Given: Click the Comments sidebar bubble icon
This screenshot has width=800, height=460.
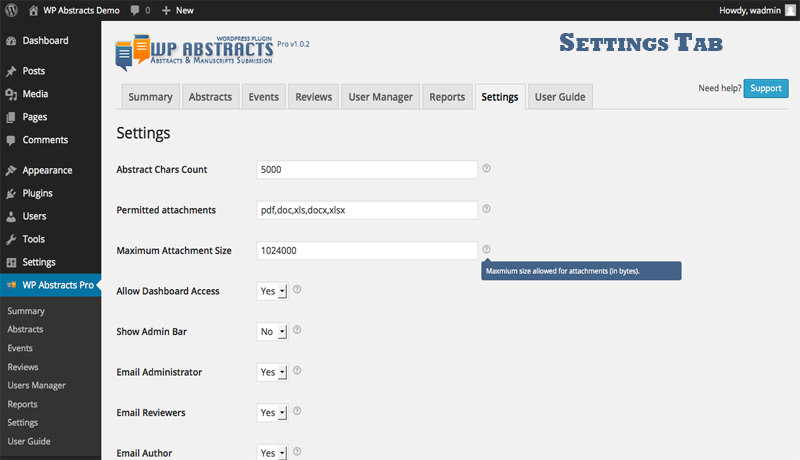Looking at the screenshot, I should [11, 140].
